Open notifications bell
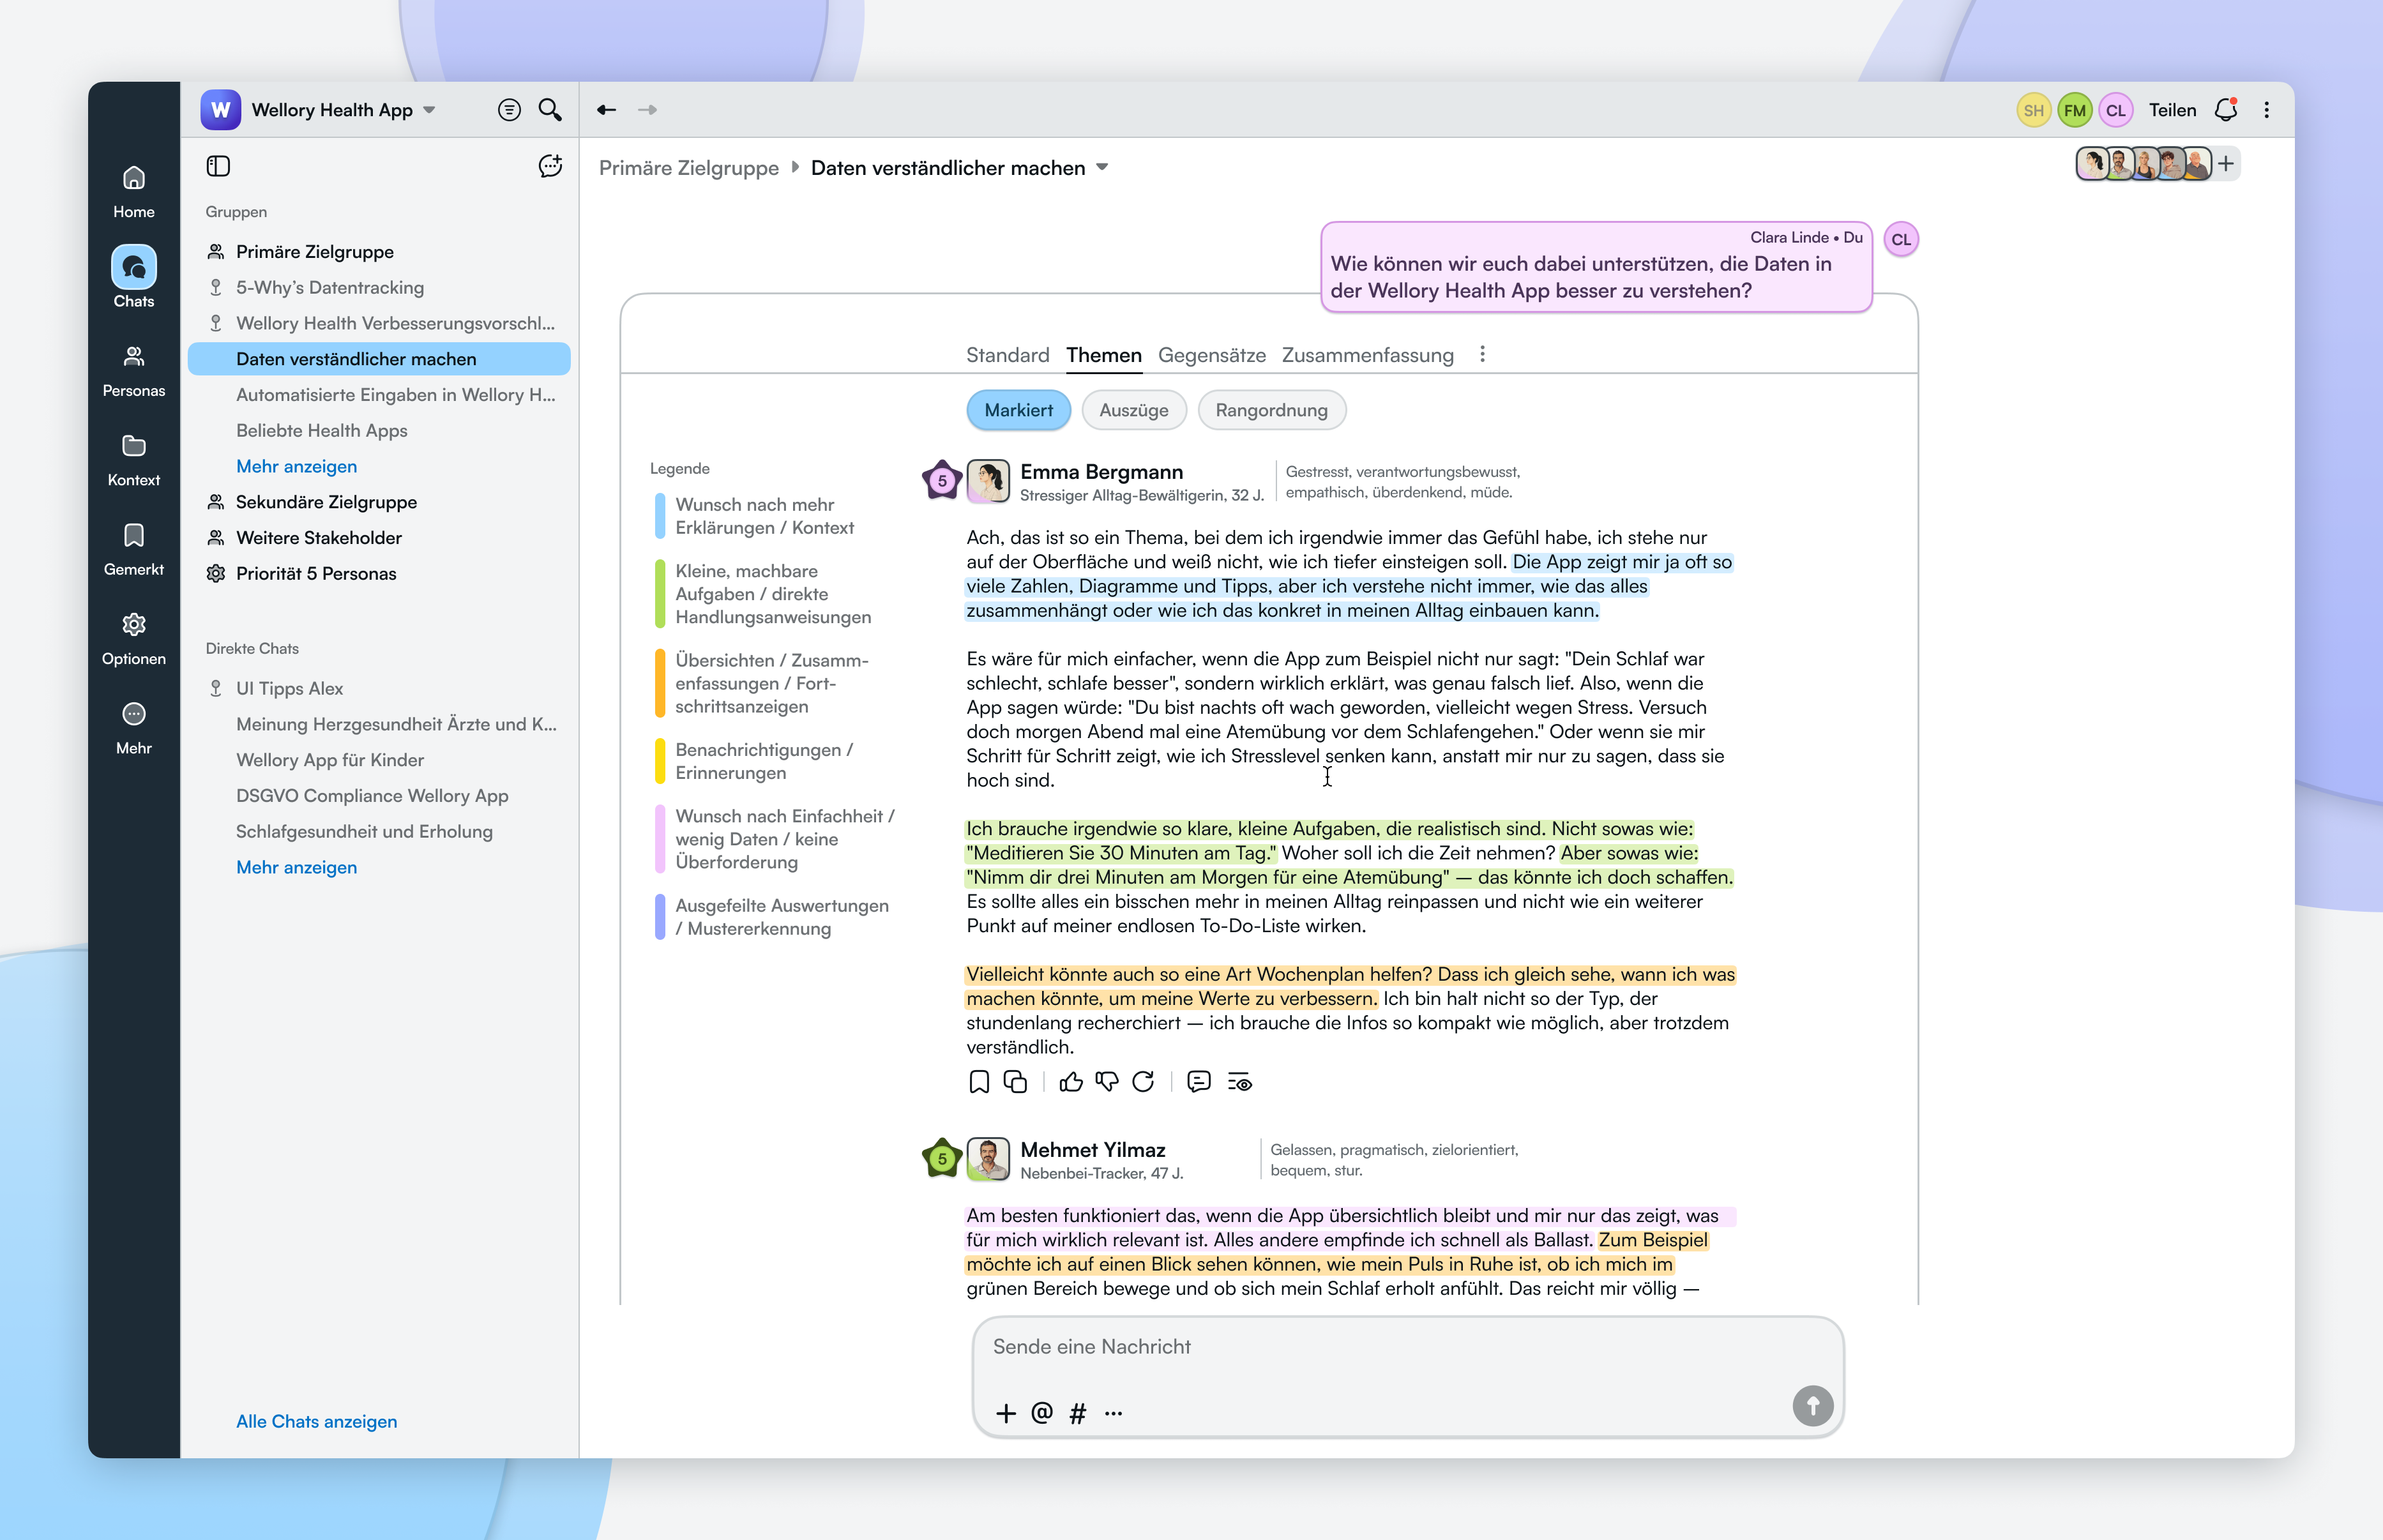Viewport: 2383px width, 1540px height. click(x=2225, y=110)
